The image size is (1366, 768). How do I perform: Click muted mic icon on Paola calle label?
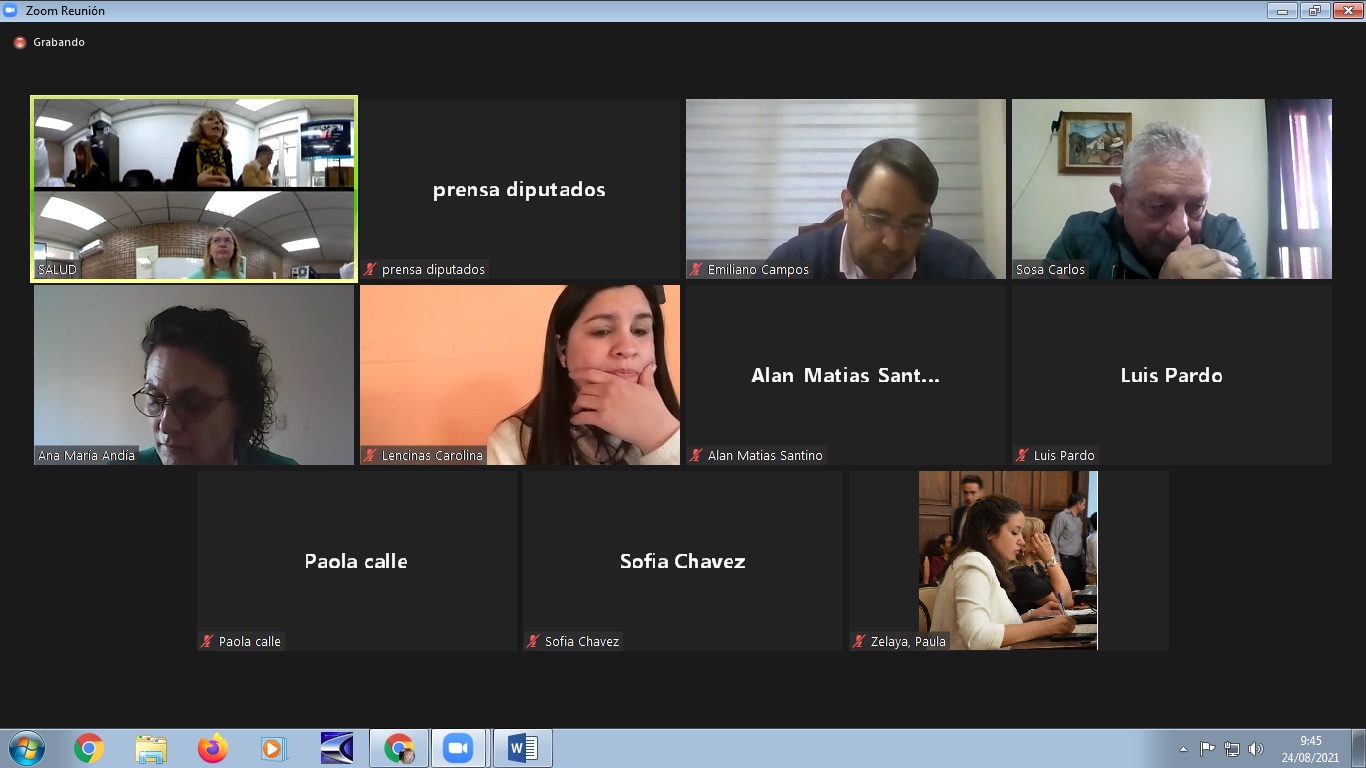click(207, 642)
